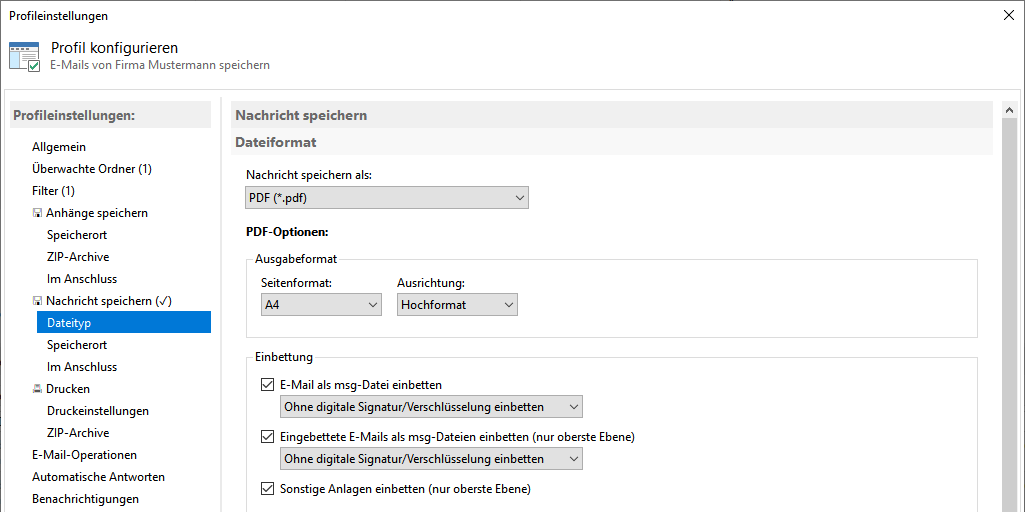The image size is (1025, 512).
Task: Open Druckeinstellungen under Drucken
Action: click(x=98, y=411)
